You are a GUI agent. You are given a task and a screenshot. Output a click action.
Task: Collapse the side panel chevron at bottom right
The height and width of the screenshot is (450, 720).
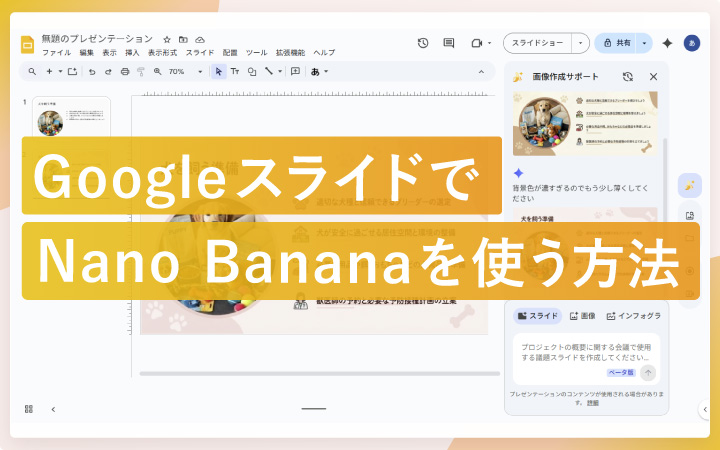pyautogui.click(x=705, y=409)
